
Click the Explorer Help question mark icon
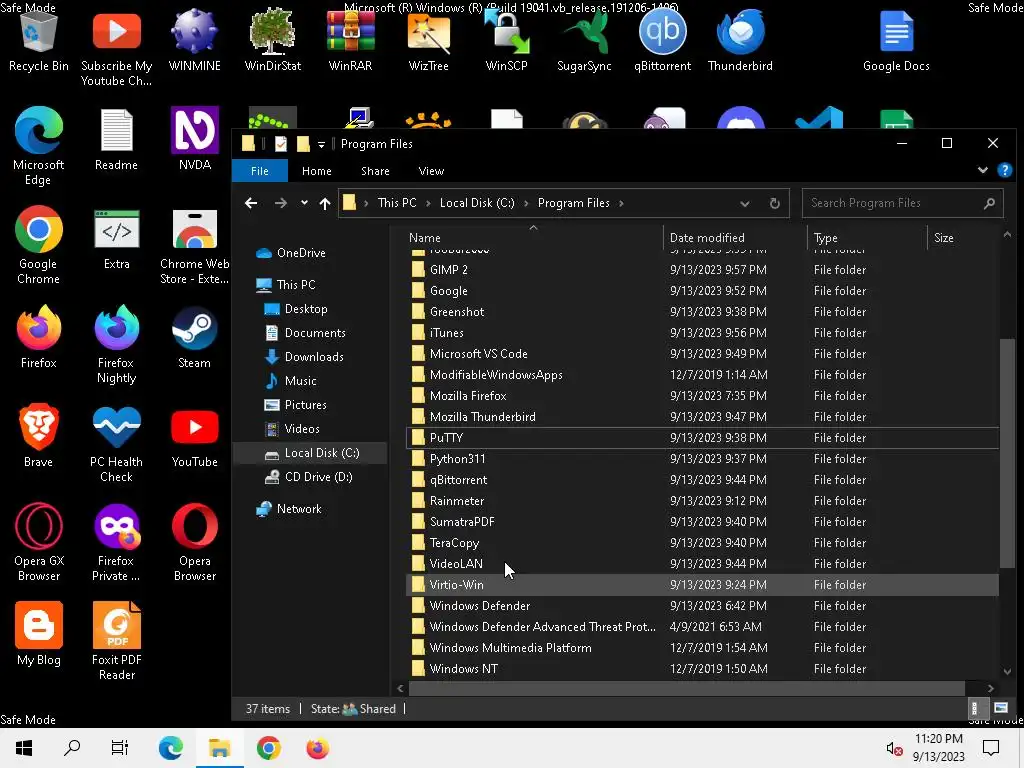pyautogui.click(x=1004, y=170)
